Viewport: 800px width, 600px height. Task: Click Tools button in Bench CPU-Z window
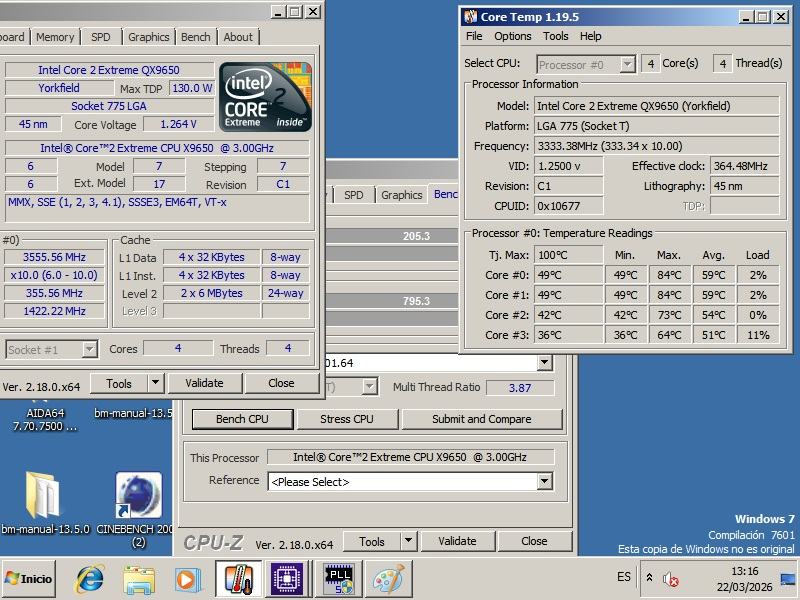point(372,541)
